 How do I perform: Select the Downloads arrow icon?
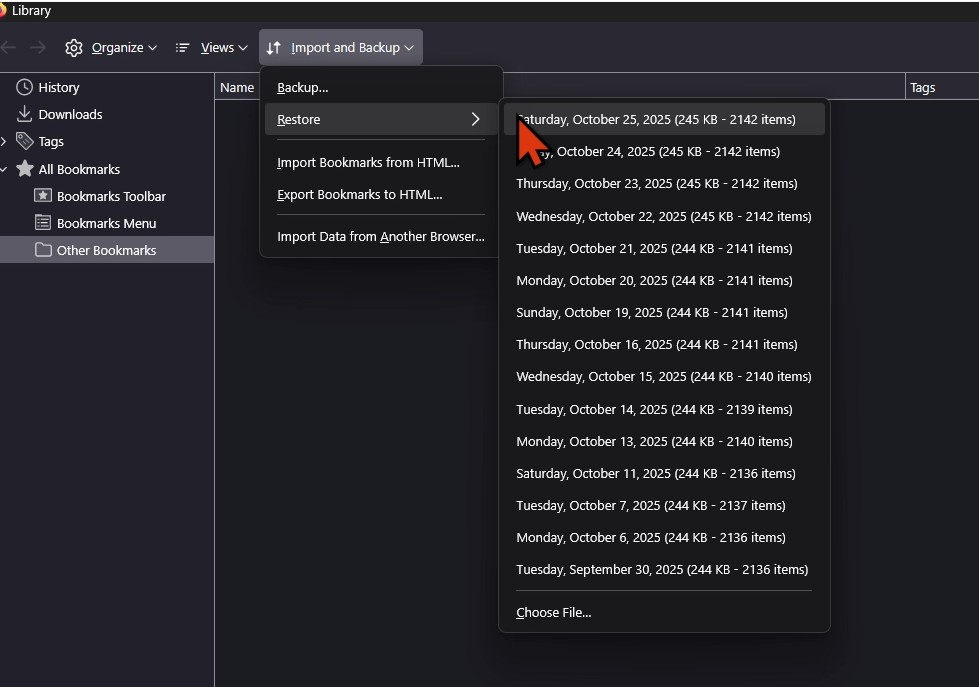tap(25, 114)
